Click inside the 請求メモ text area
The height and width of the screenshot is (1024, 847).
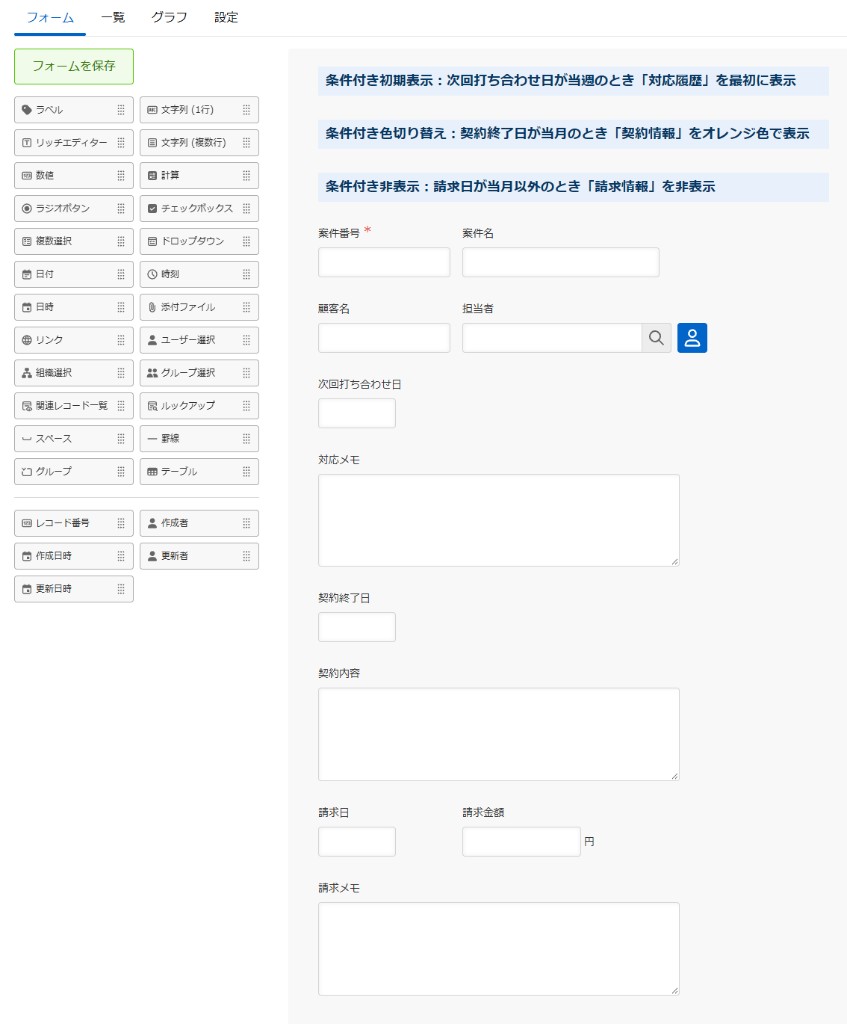click(499, 949)
